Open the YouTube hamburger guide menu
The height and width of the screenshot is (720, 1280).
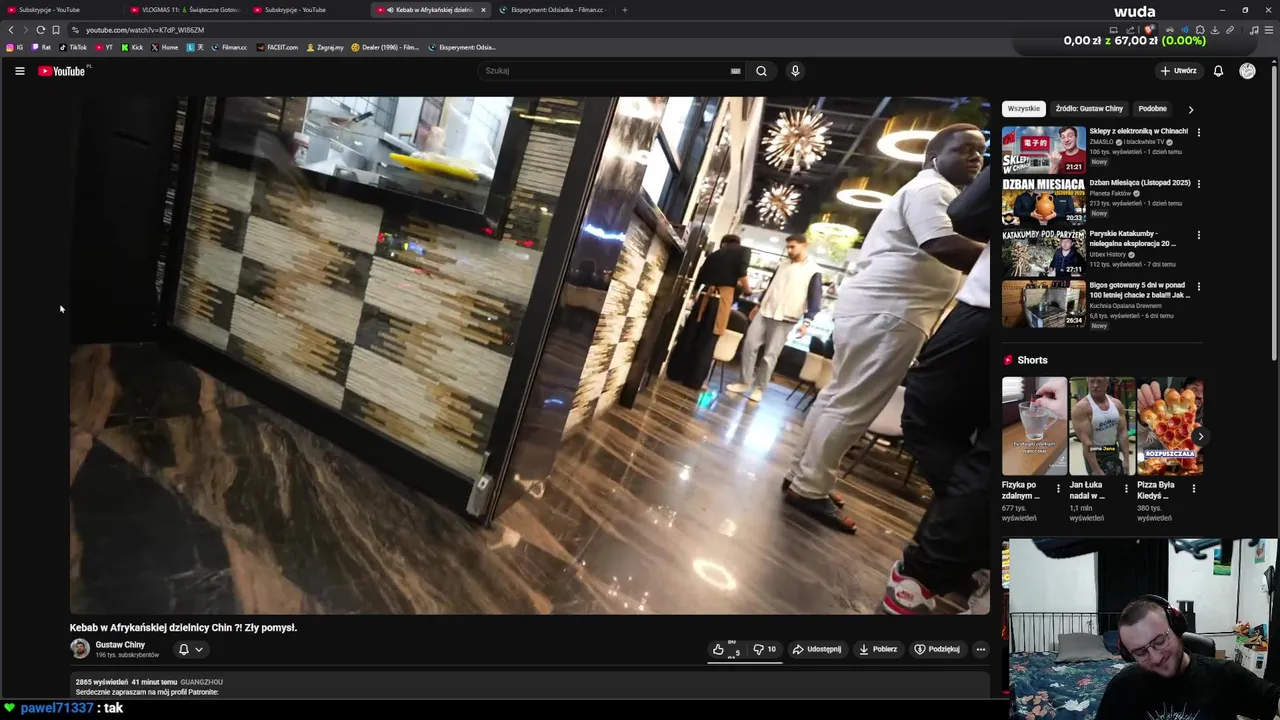pyautogui.click(x=19, y=71)
